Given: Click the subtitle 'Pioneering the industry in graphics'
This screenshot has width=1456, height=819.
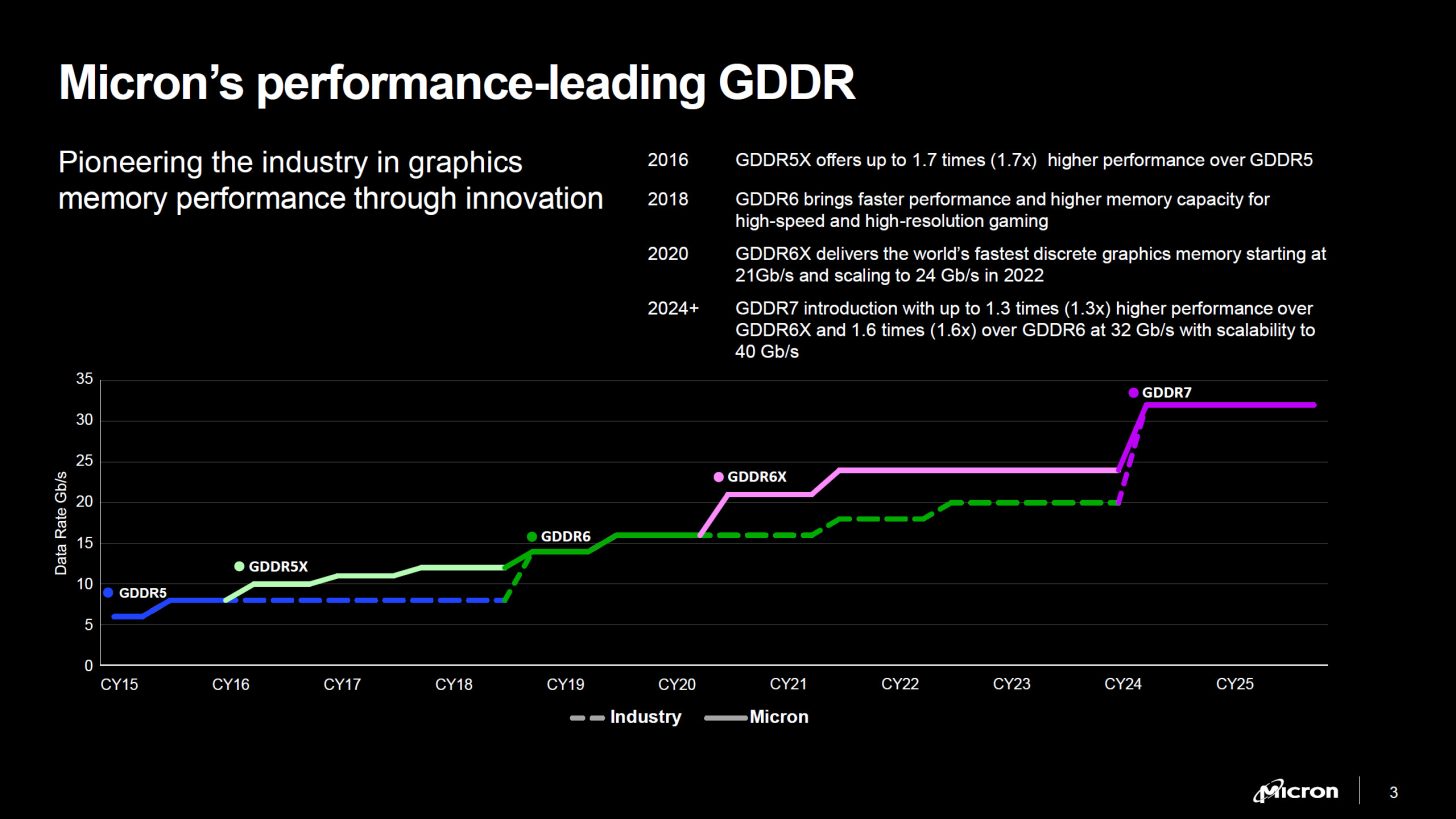Looking at the screenshot, I should (291, 162).
